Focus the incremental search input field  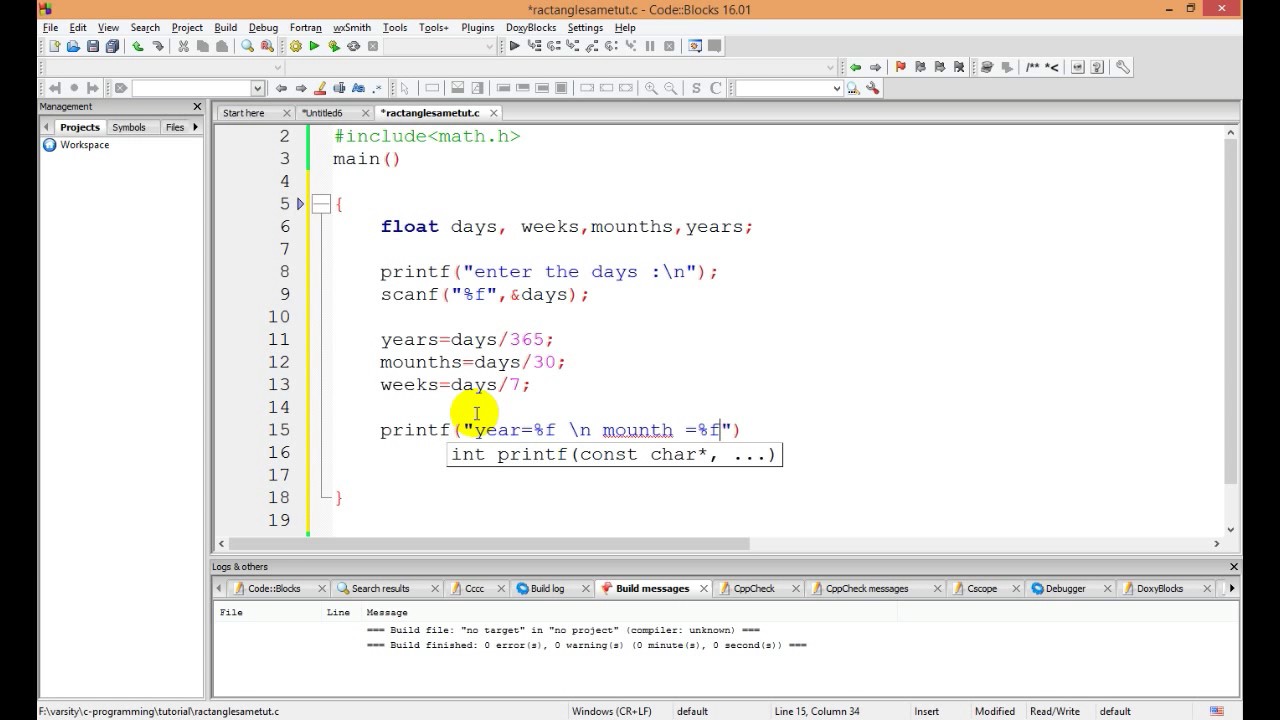pyautogui.click(x=190, y=88)
